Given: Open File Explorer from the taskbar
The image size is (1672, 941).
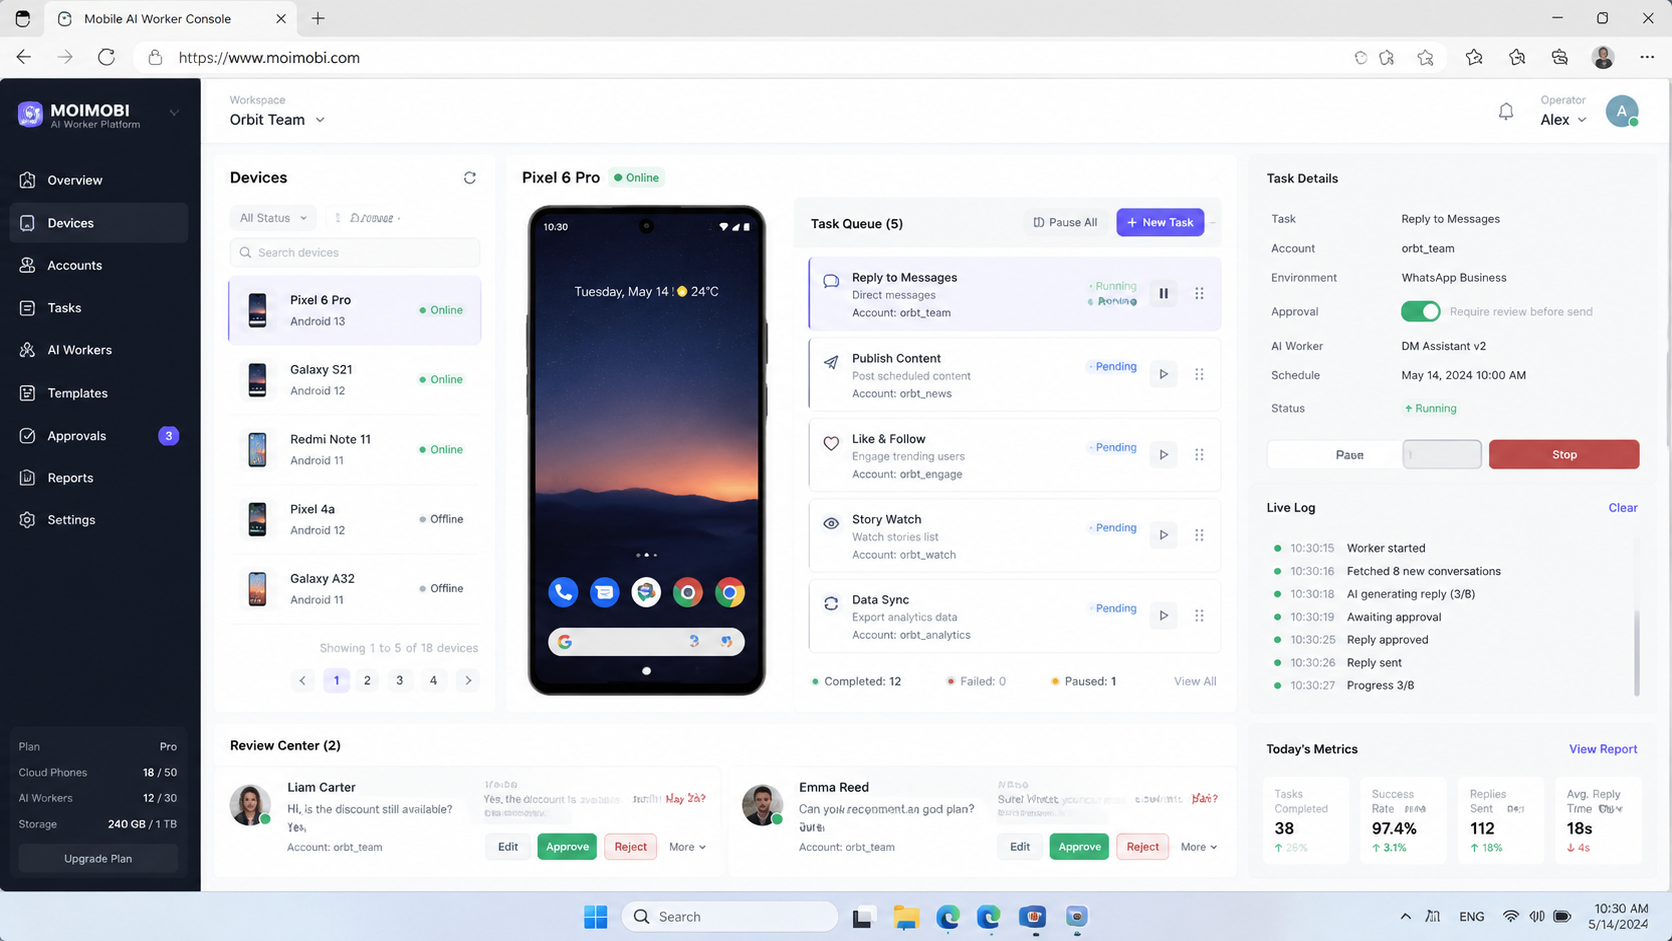Looking at the screenshot, I should click(x=906, y=917).
